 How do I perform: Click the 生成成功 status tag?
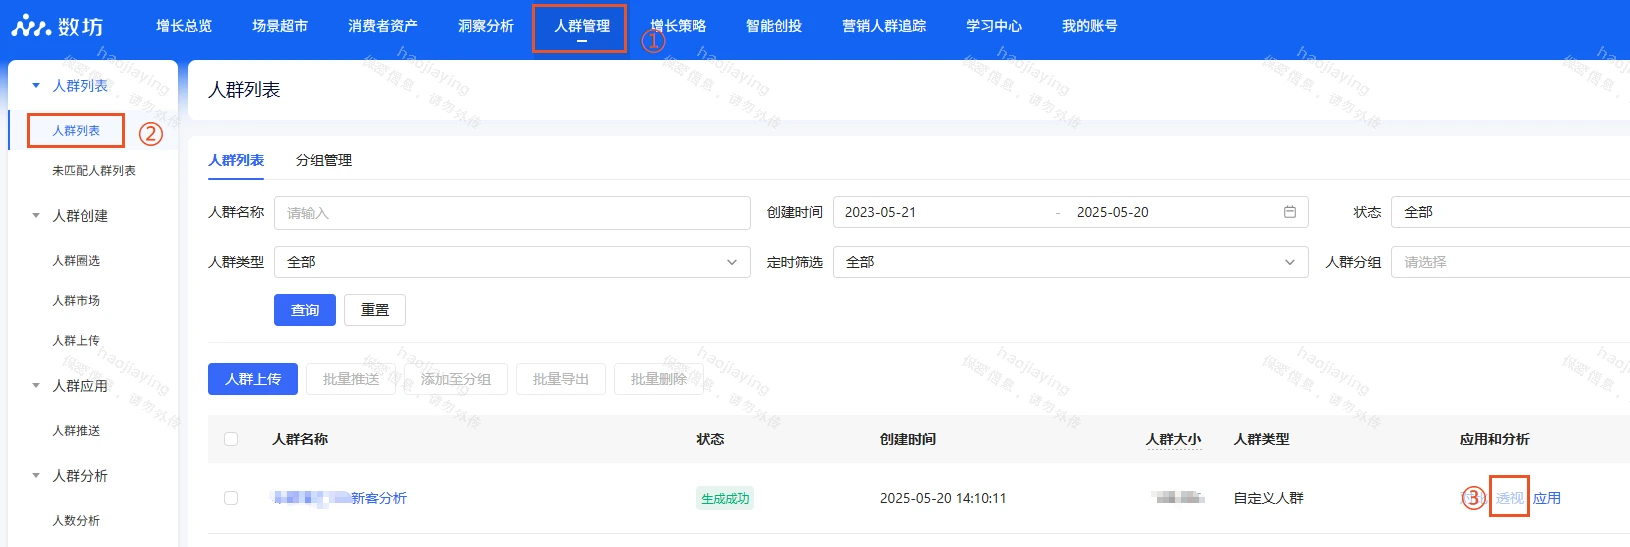[x=725, y=498]
